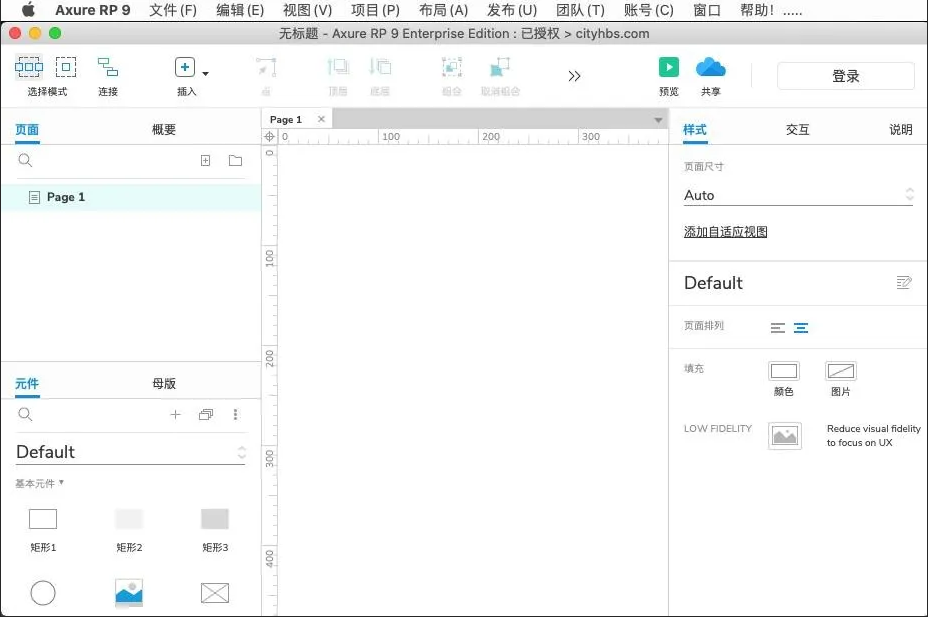This screenshot has width=928, height=617.
Task: Open the 项目 (P) menu
Action: coord(375,10)
